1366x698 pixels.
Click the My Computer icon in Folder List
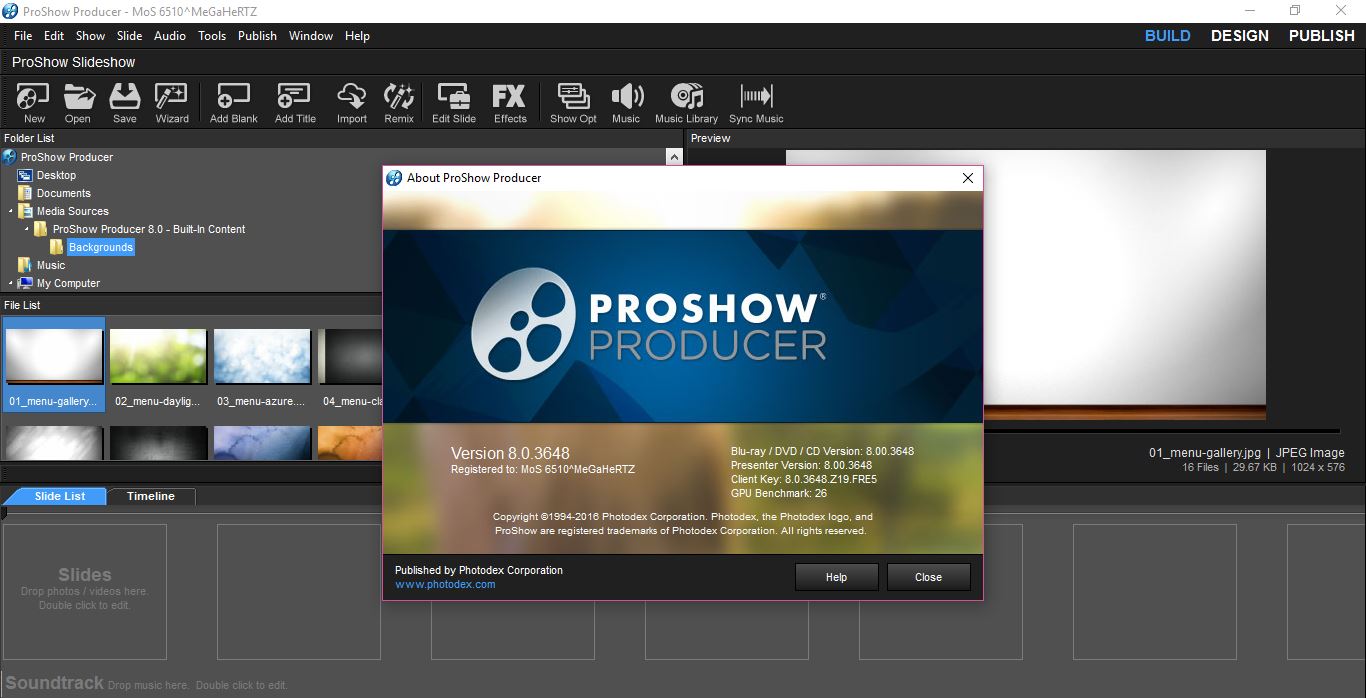tap(25, 283)
